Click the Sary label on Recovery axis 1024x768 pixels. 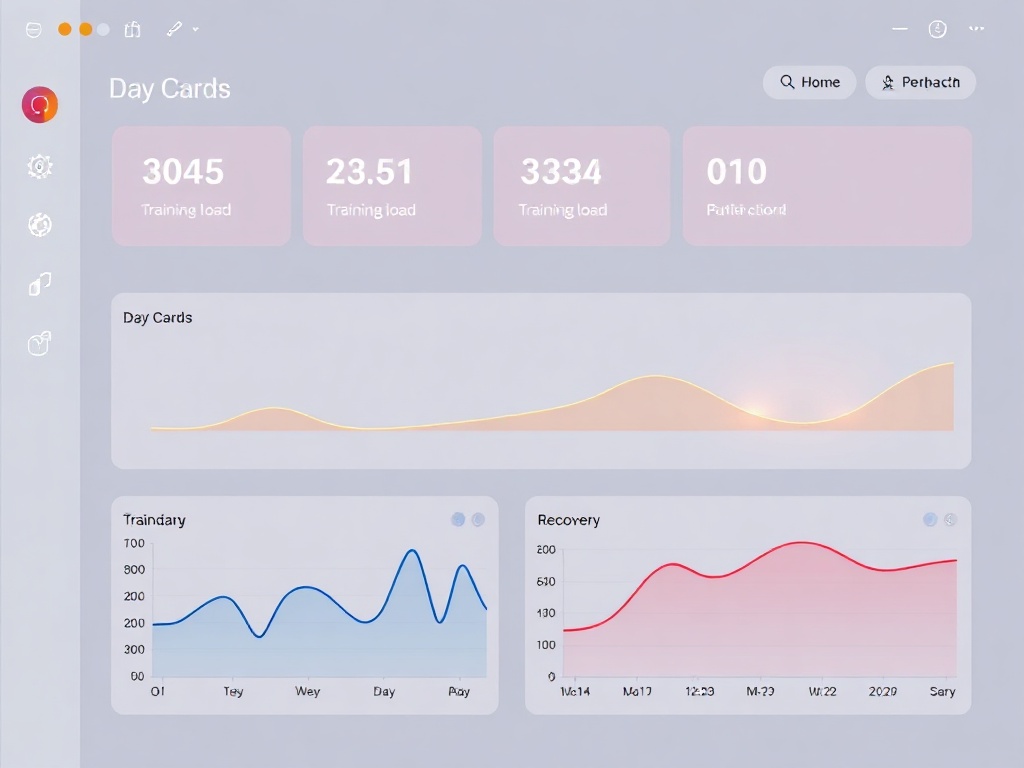(942, 692)
